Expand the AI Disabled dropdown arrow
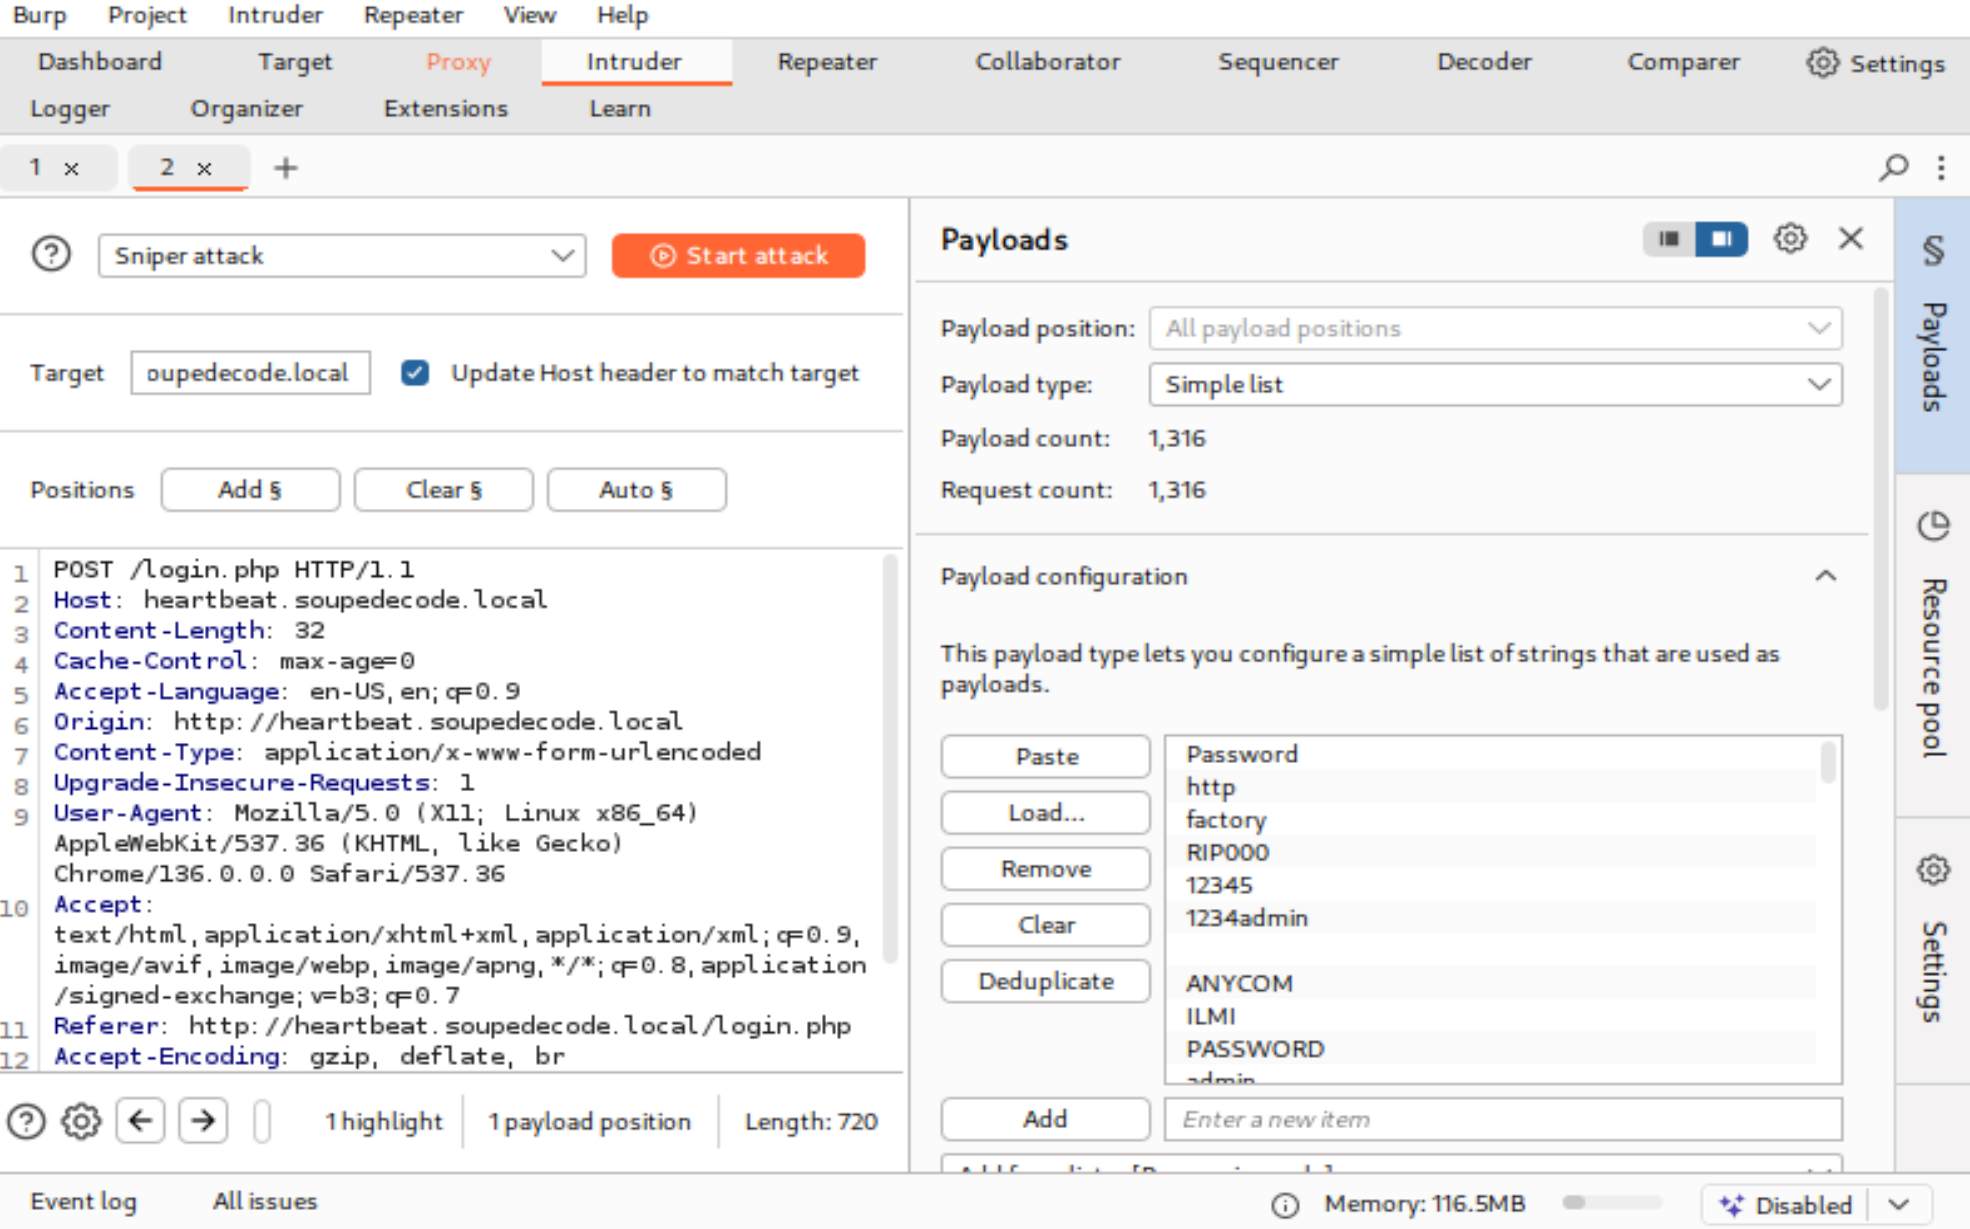The image size is (1970, 1229). [x=1899, y=1205]
